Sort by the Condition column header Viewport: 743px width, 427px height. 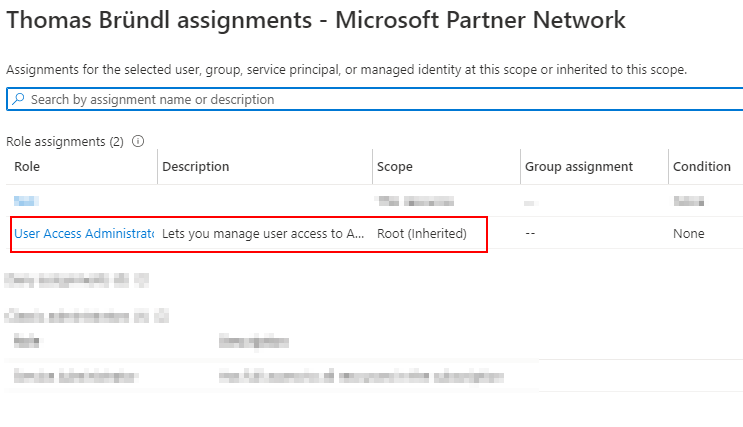click(x=702, y=166)
